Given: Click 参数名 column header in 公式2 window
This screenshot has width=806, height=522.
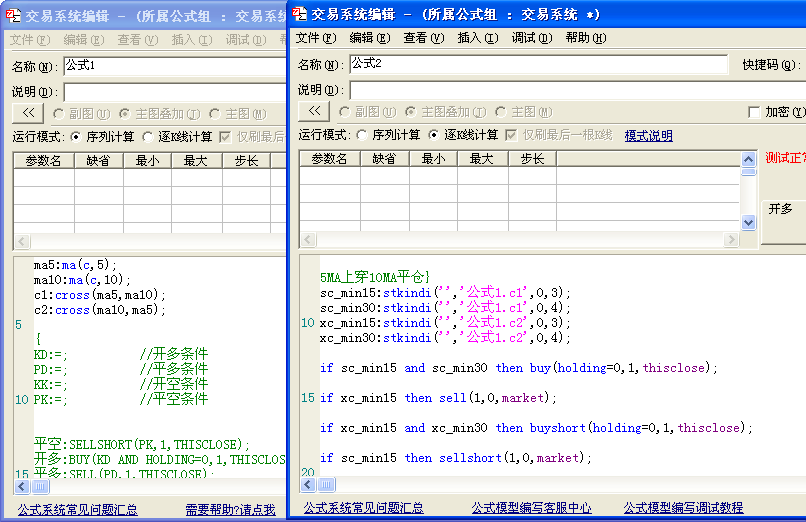Looking at the screenshot, I should pos(329,159).
